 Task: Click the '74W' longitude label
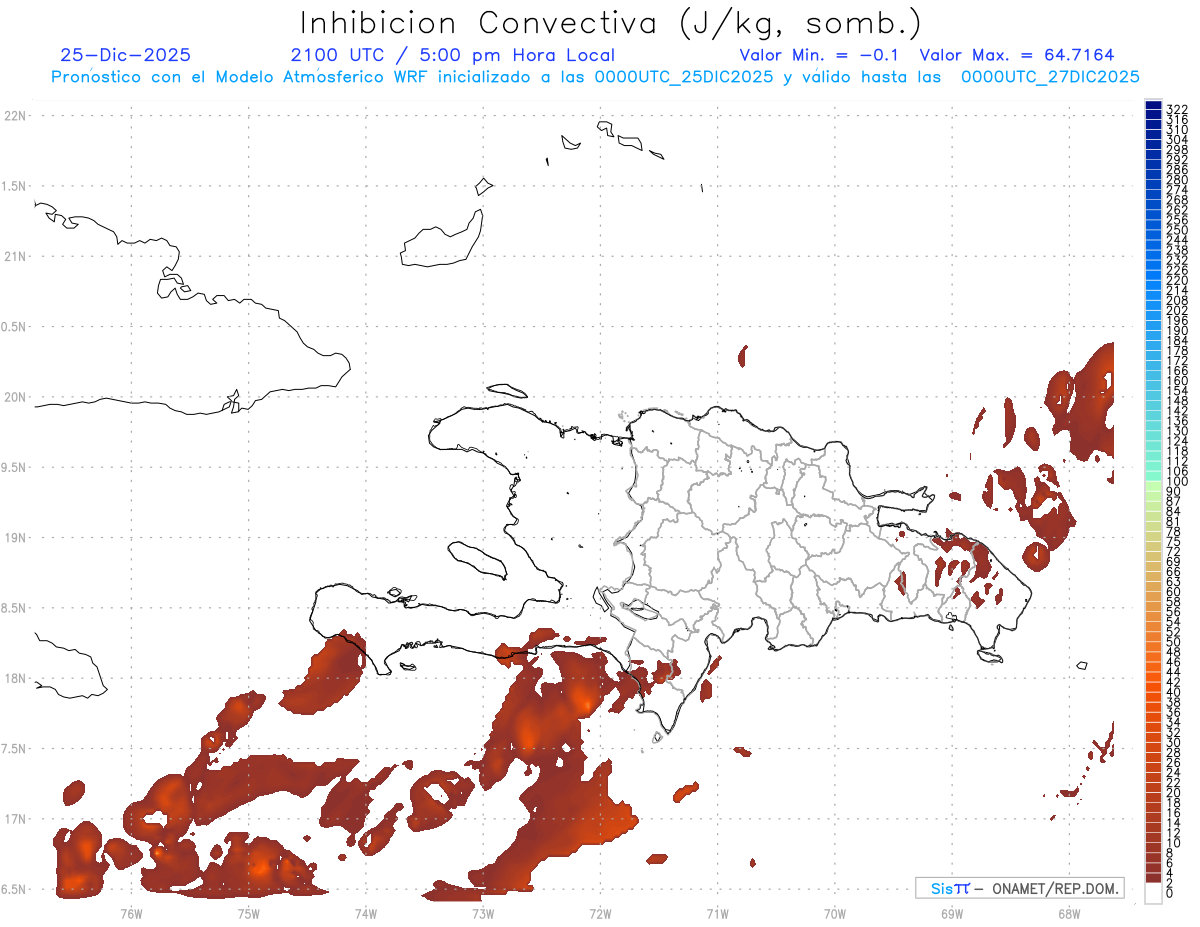point(365,912)
